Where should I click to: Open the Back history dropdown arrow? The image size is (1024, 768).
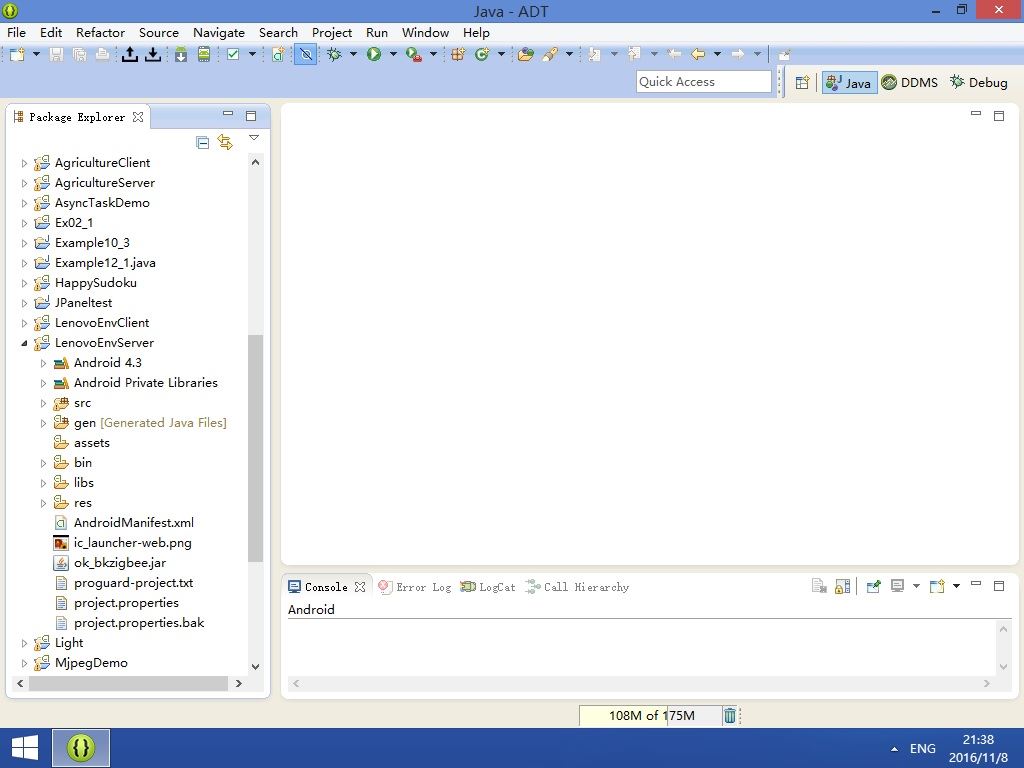coord(717,54)
